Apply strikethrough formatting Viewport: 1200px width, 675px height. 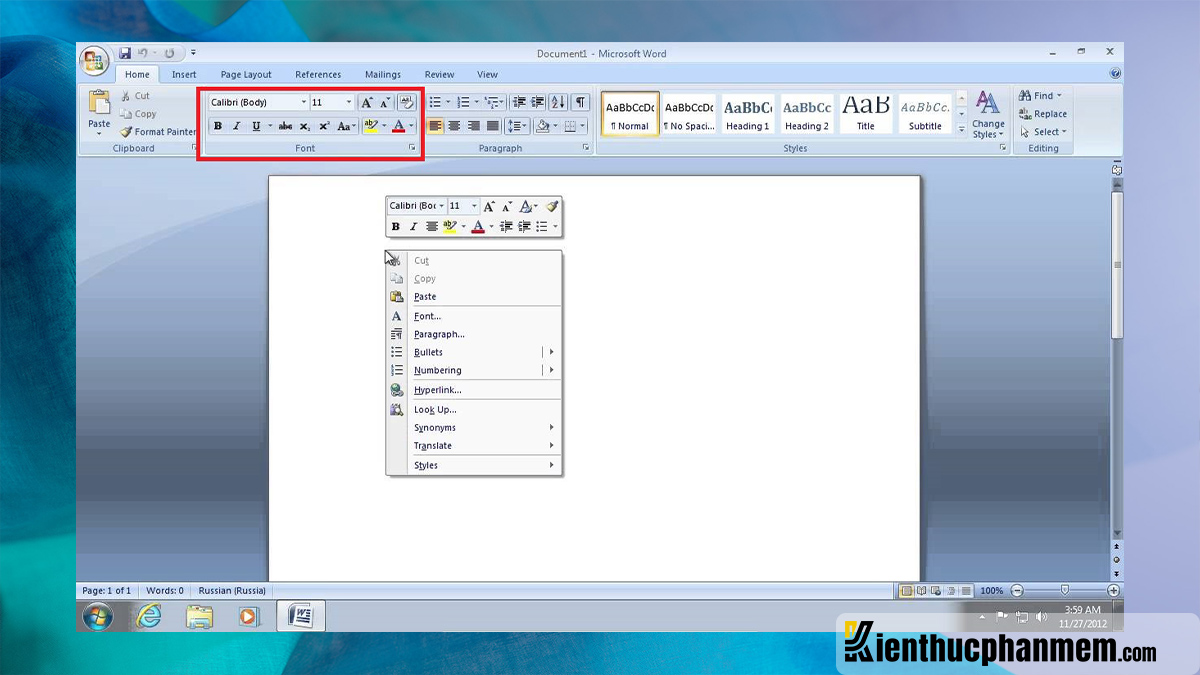(x=285, y=126)
